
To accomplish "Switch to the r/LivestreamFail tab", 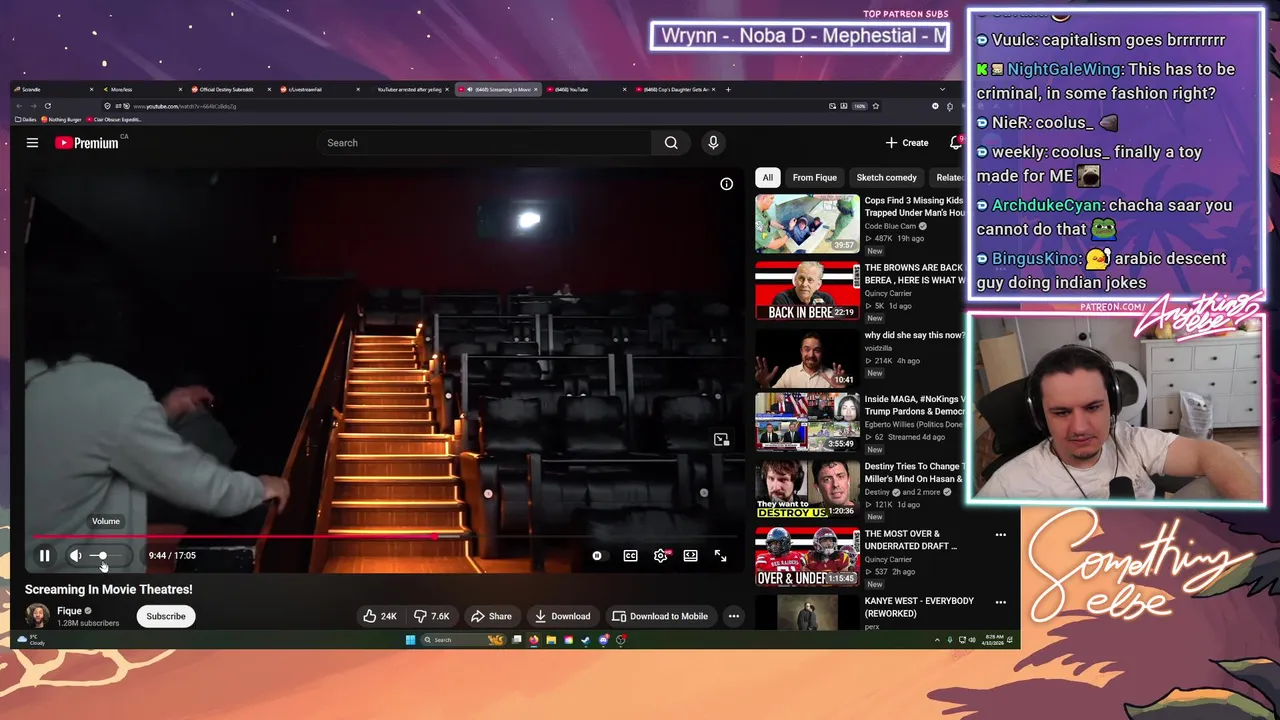I will click(x=318, y=90).
